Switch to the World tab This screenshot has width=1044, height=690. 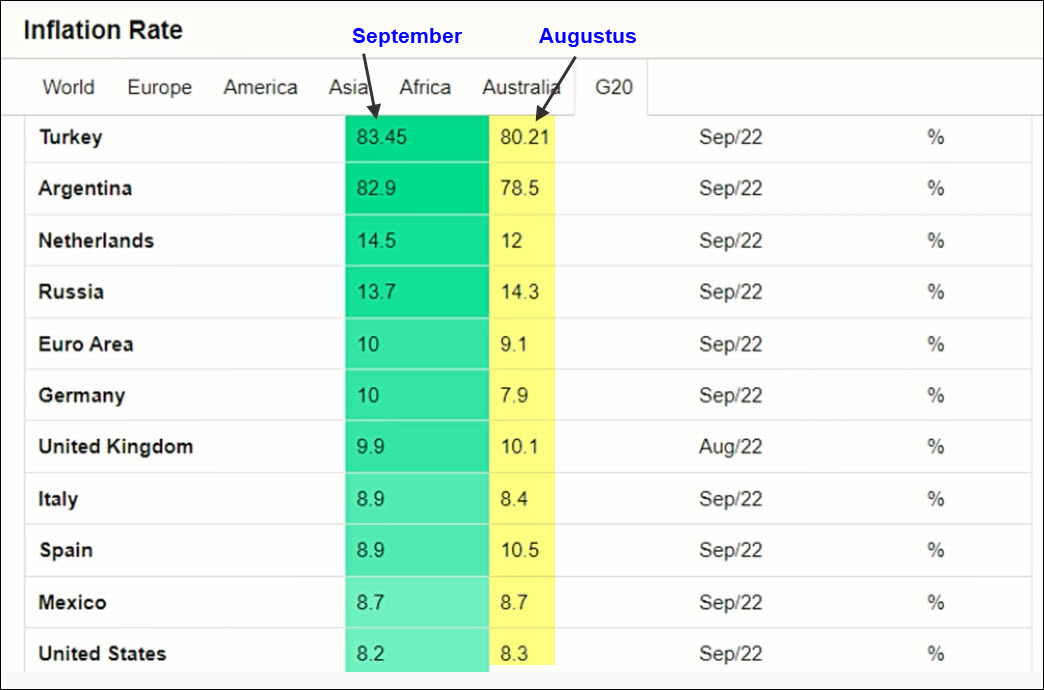69,87
